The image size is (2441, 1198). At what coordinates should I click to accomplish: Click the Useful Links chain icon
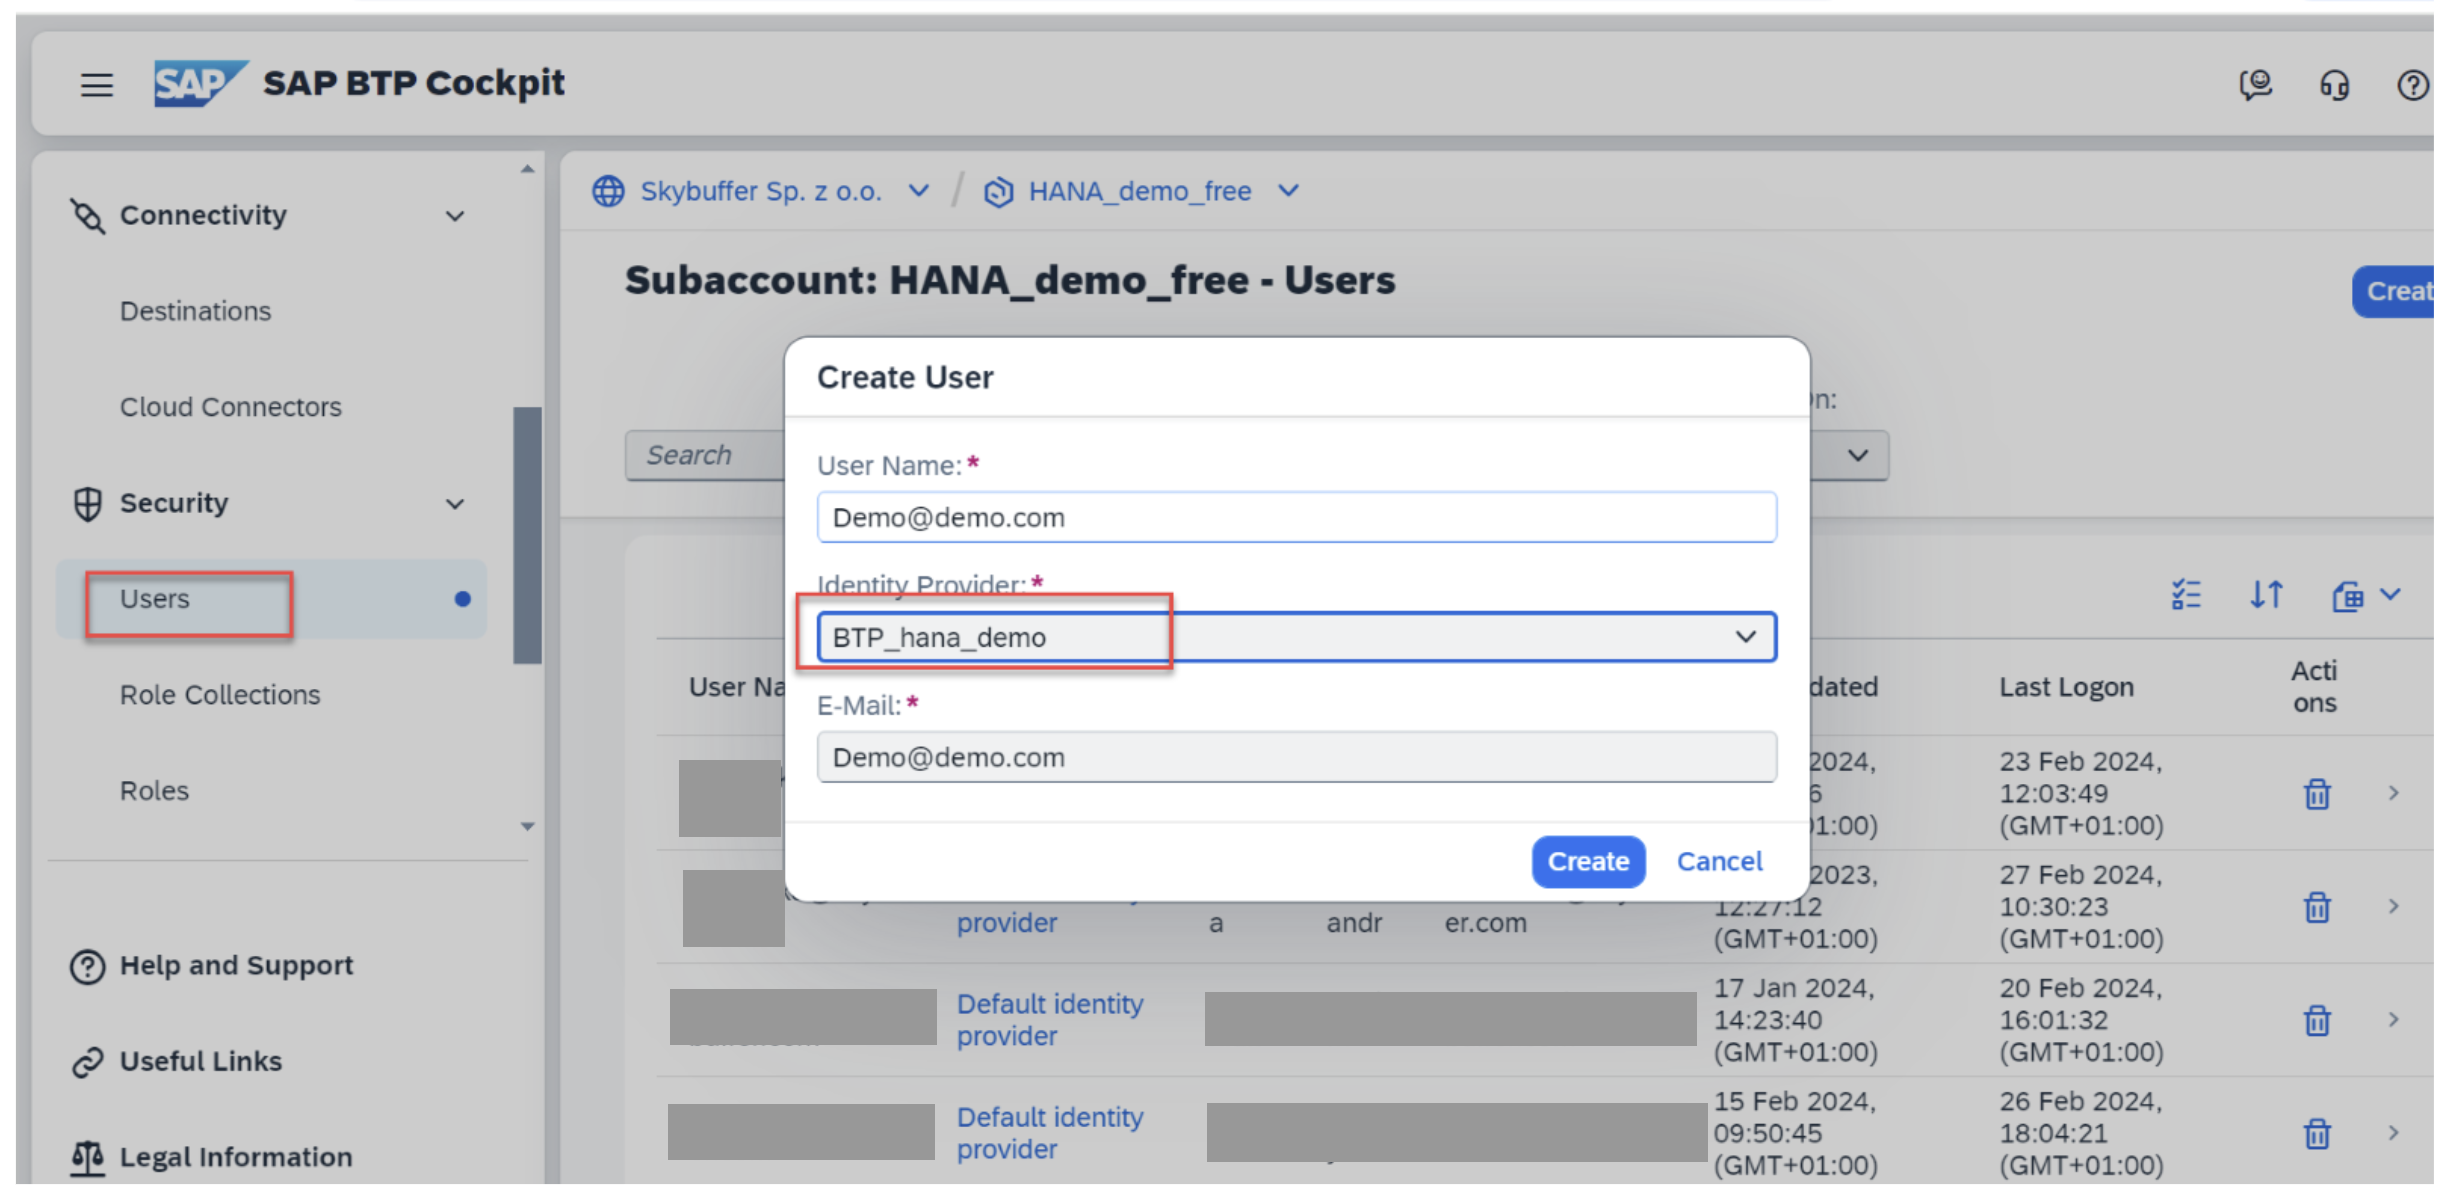87,1062
